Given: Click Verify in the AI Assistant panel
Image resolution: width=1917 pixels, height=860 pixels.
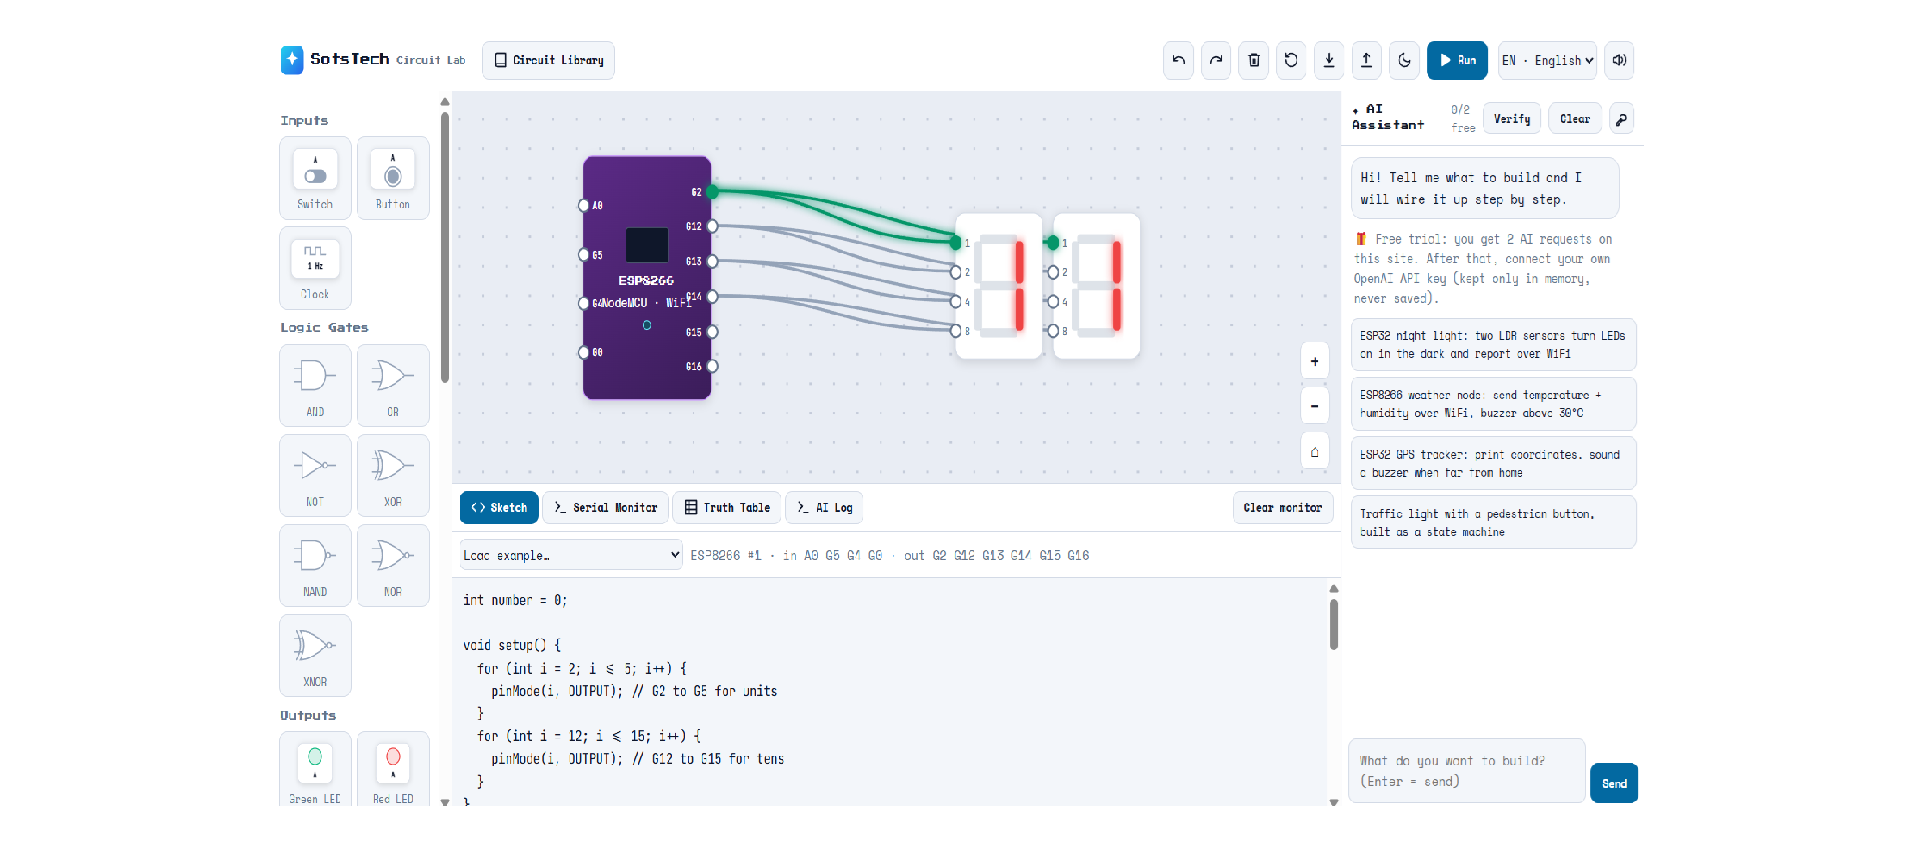Looking at the screenshot, I should (x=1512, y=119).
